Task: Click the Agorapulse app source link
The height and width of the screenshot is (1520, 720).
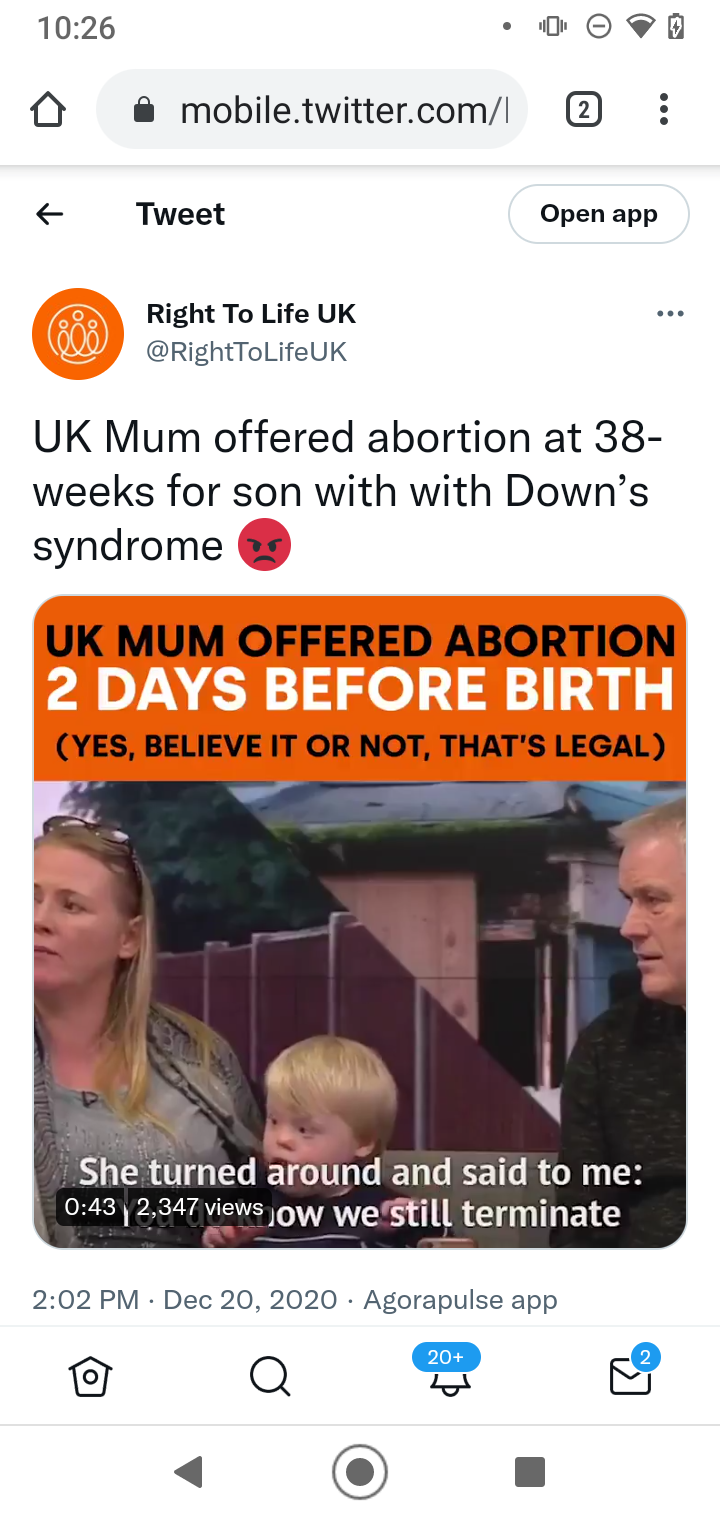Action: [460, 1300]
